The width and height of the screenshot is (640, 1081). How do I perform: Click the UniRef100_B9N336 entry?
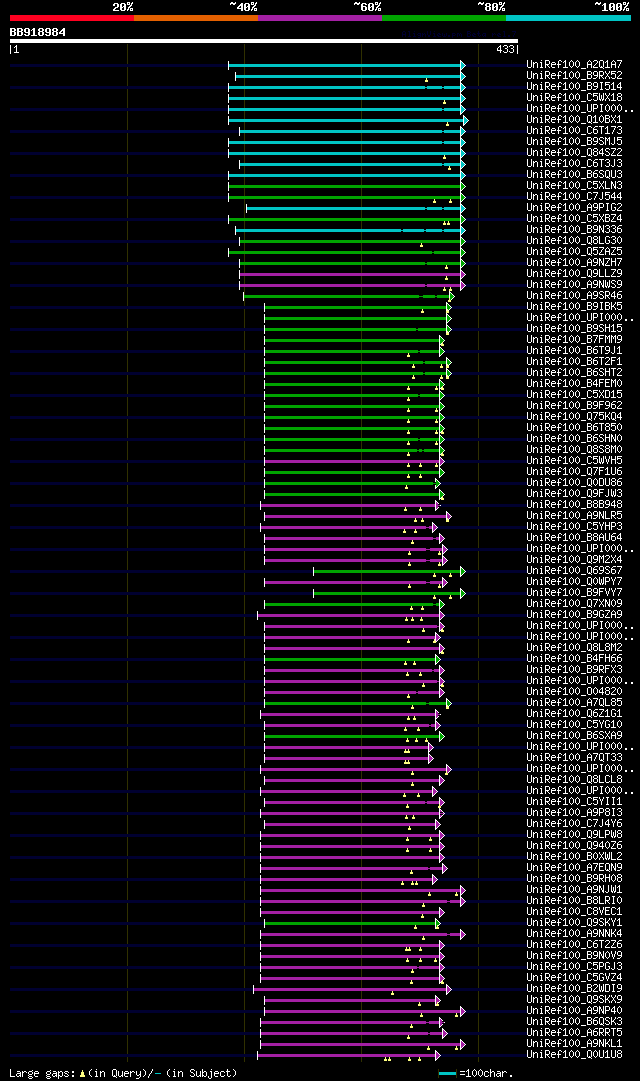574,230
